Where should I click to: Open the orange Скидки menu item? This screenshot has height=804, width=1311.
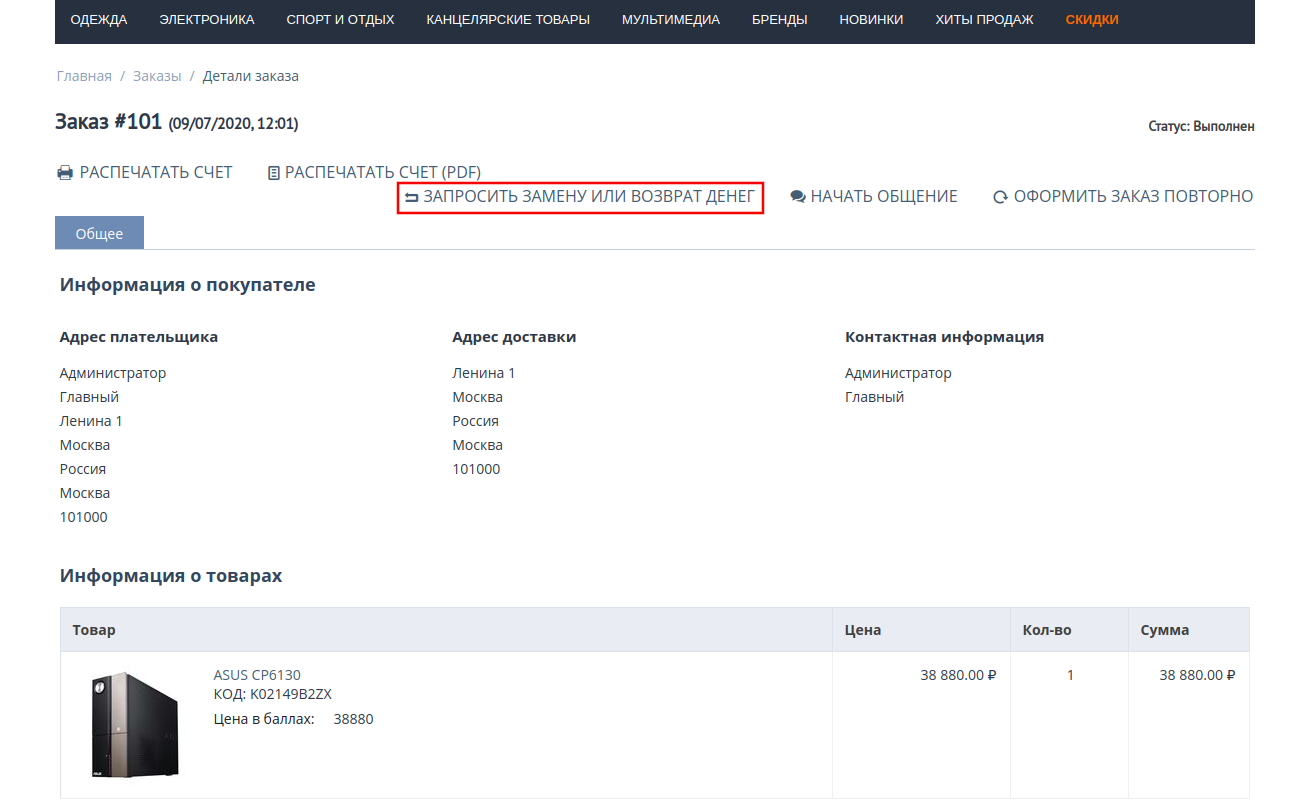[x=1092, y=20]
